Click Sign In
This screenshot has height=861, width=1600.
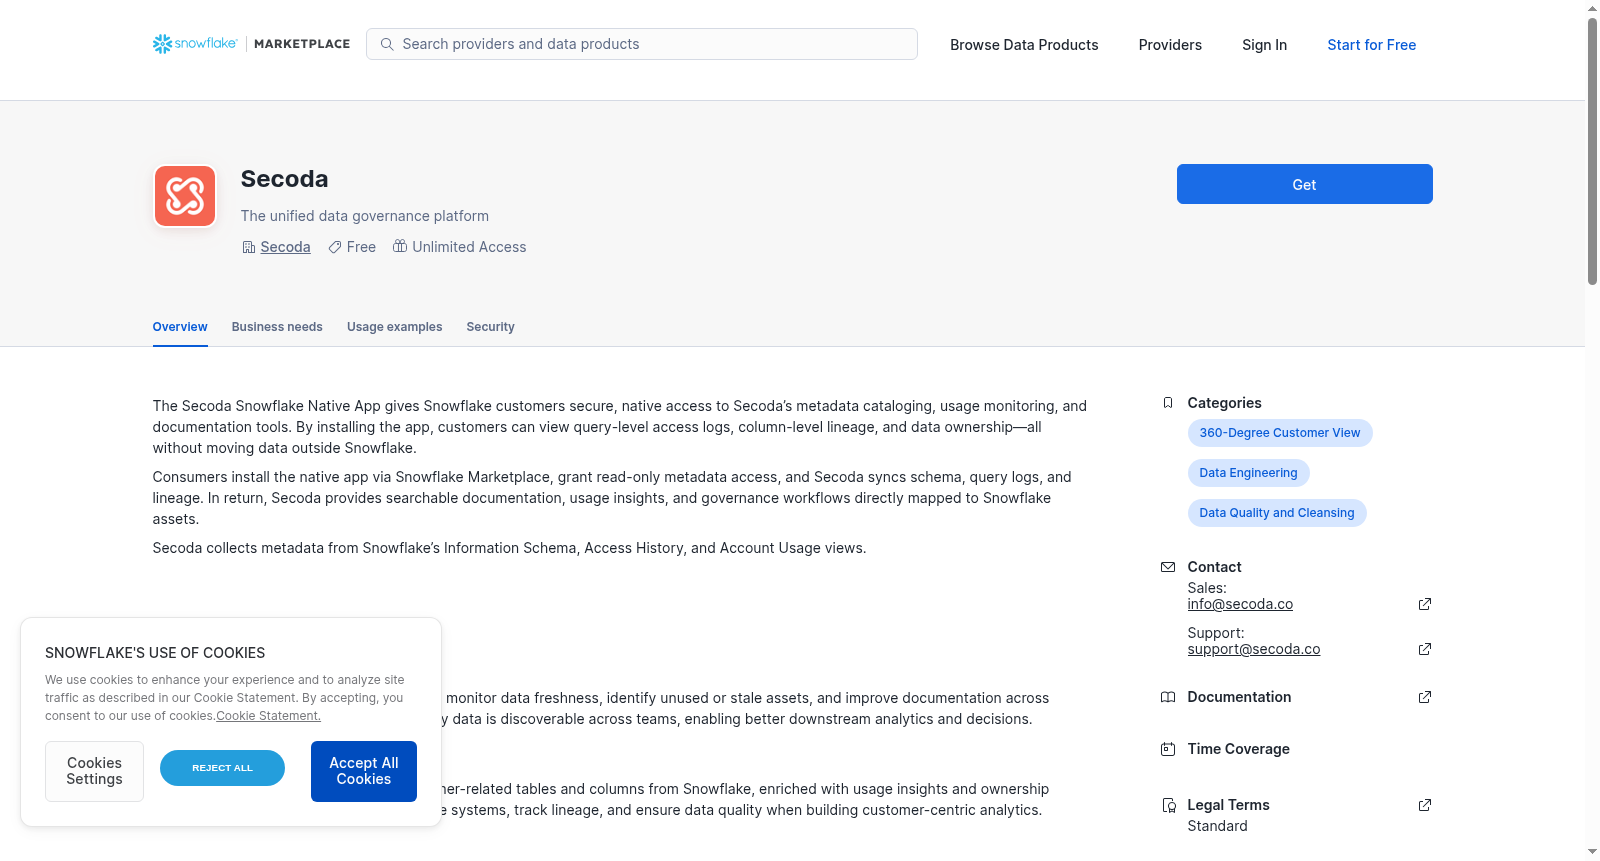[1264, 45]
